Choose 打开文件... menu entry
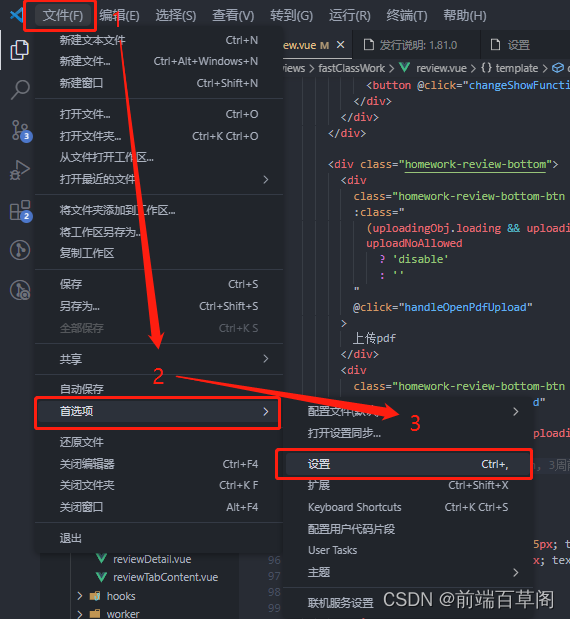Screen dimensions: 570x619 tap(159, 114)
